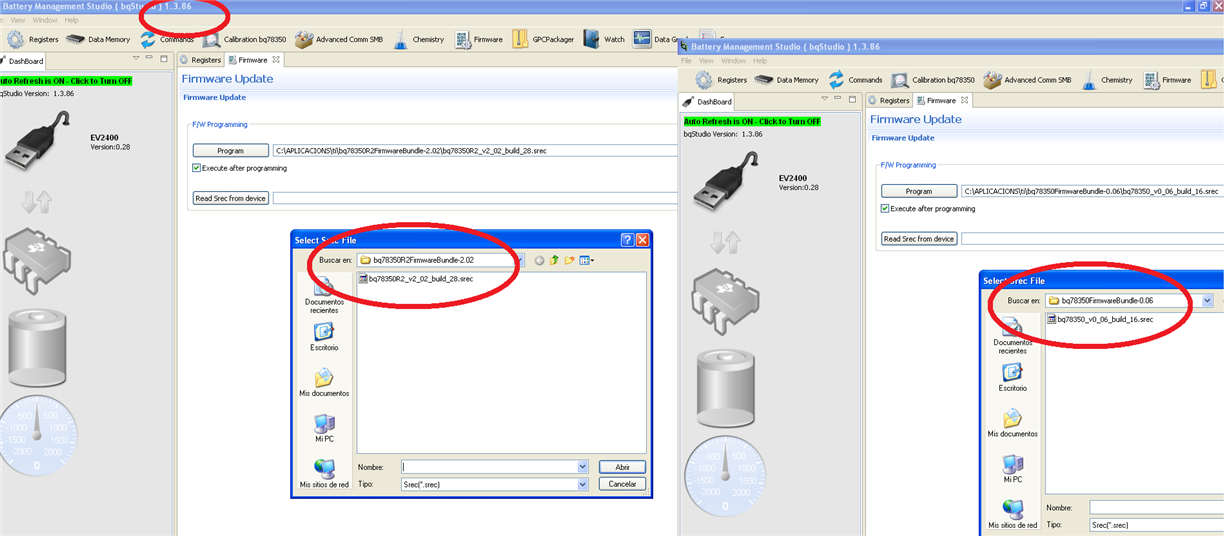Click Abrir in Select Srec File dialog
Image resolution: width=1230 pixels, height=536 pixels.
tap(622, 467)
